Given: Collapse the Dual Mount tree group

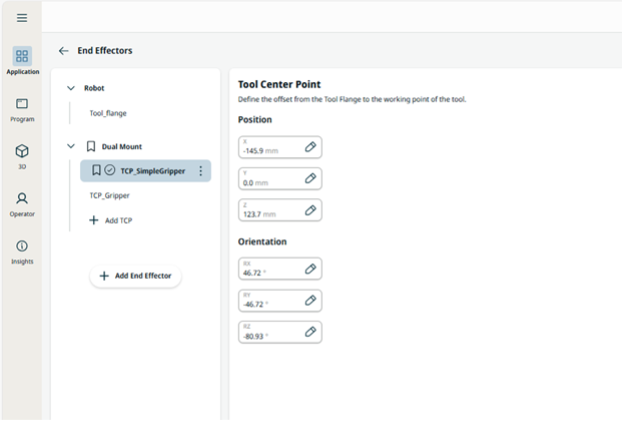Looking at the screenshot, I should pyautogui.click(x=70, y=146).
